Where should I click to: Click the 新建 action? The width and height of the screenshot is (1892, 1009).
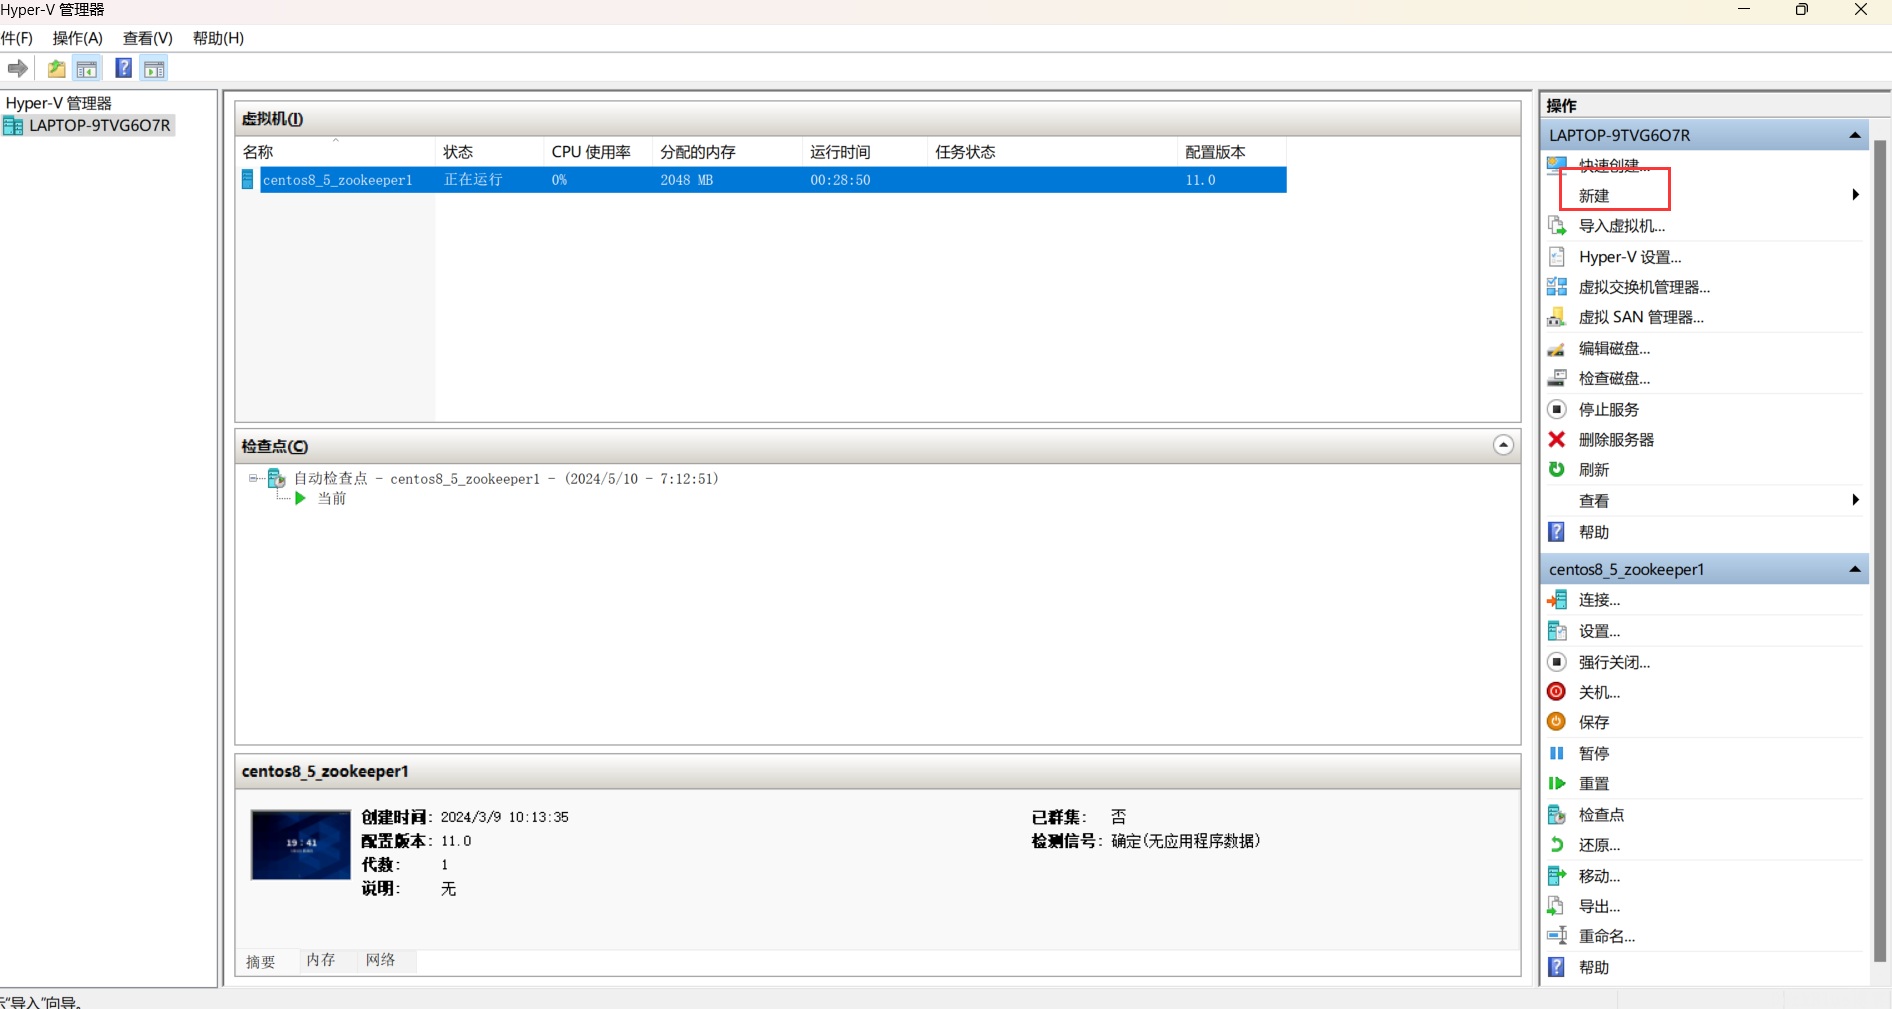coord(1594,196)
